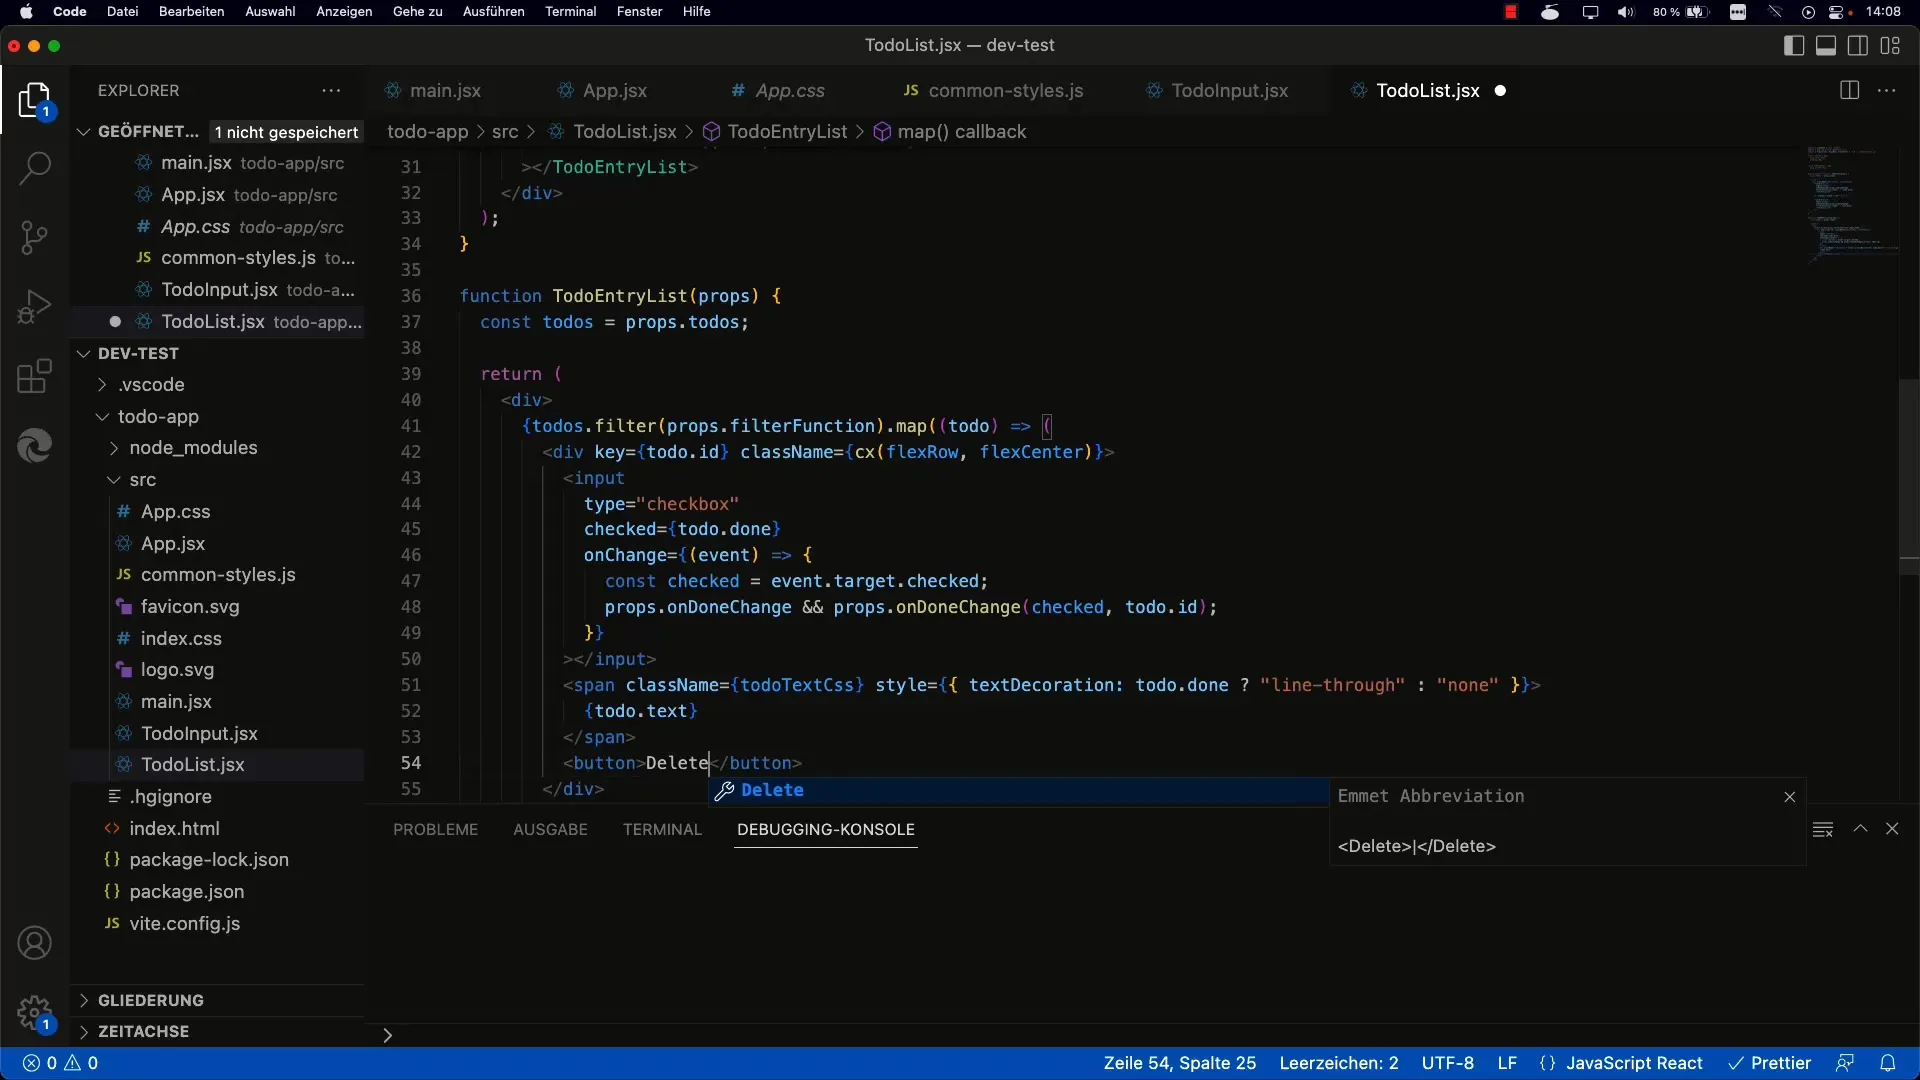
Task: Customize layout icon in title bar
Action: click(1890, 45)
